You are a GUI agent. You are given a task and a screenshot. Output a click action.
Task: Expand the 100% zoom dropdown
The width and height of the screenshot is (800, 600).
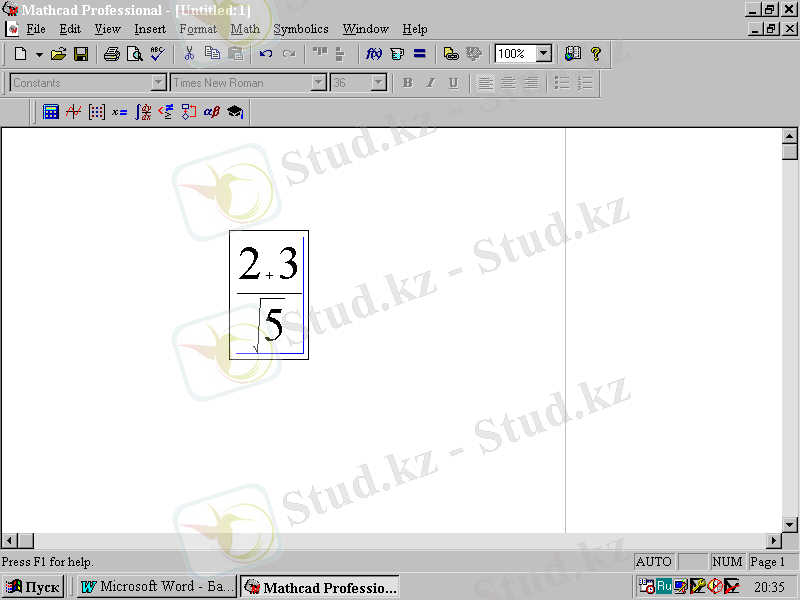(544, 54)
